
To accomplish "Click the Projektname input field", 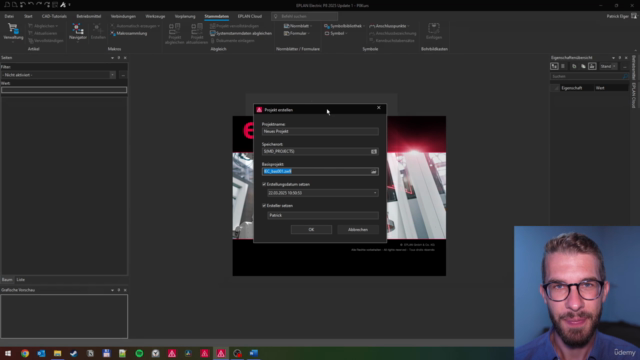I will pyautogui.click(x=320, y=131).
